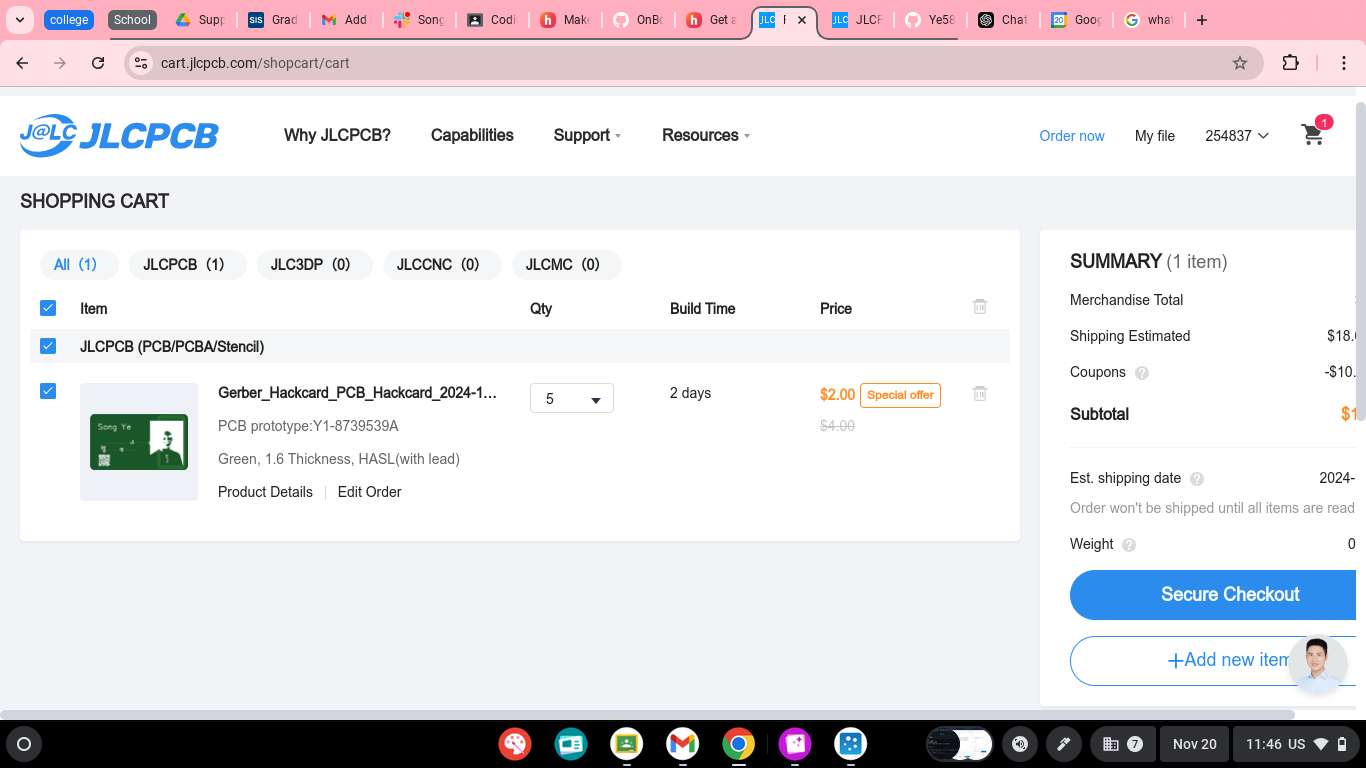1366x768 pixels.
Task: Click the Hackcard PCB thumbnail image
Action: click(139, 442)
